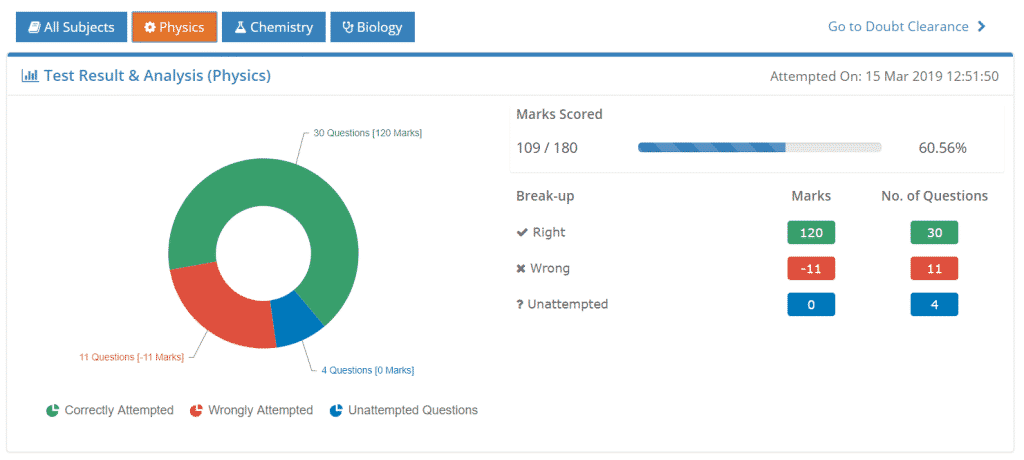The width and height of the screenshot is (1024, 460).
Task: Click the '109 / 180' score text
Action: [547, 148]
